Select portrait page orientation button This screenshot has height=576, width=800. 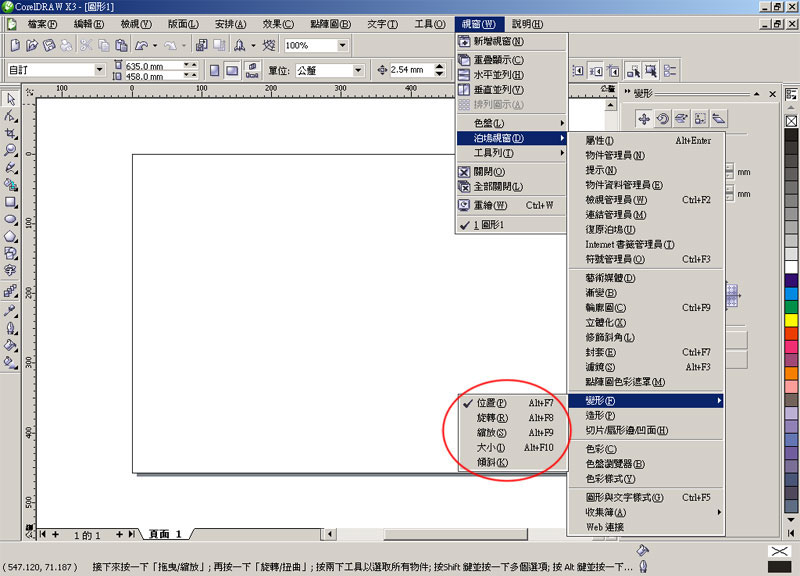(215, 70)
